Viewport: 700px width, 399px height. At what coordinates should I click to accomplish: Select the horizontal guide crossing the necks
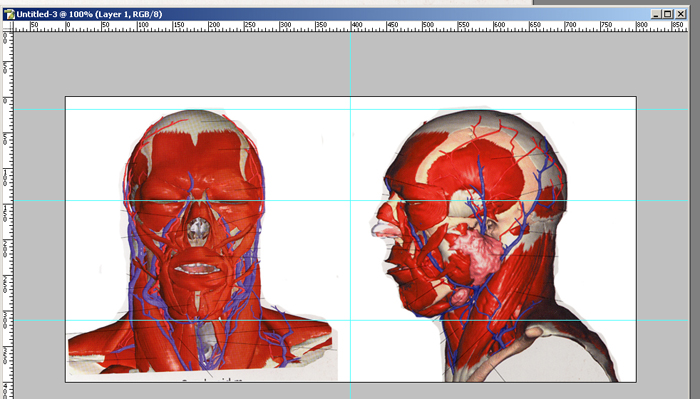click(x=350, y=320)
